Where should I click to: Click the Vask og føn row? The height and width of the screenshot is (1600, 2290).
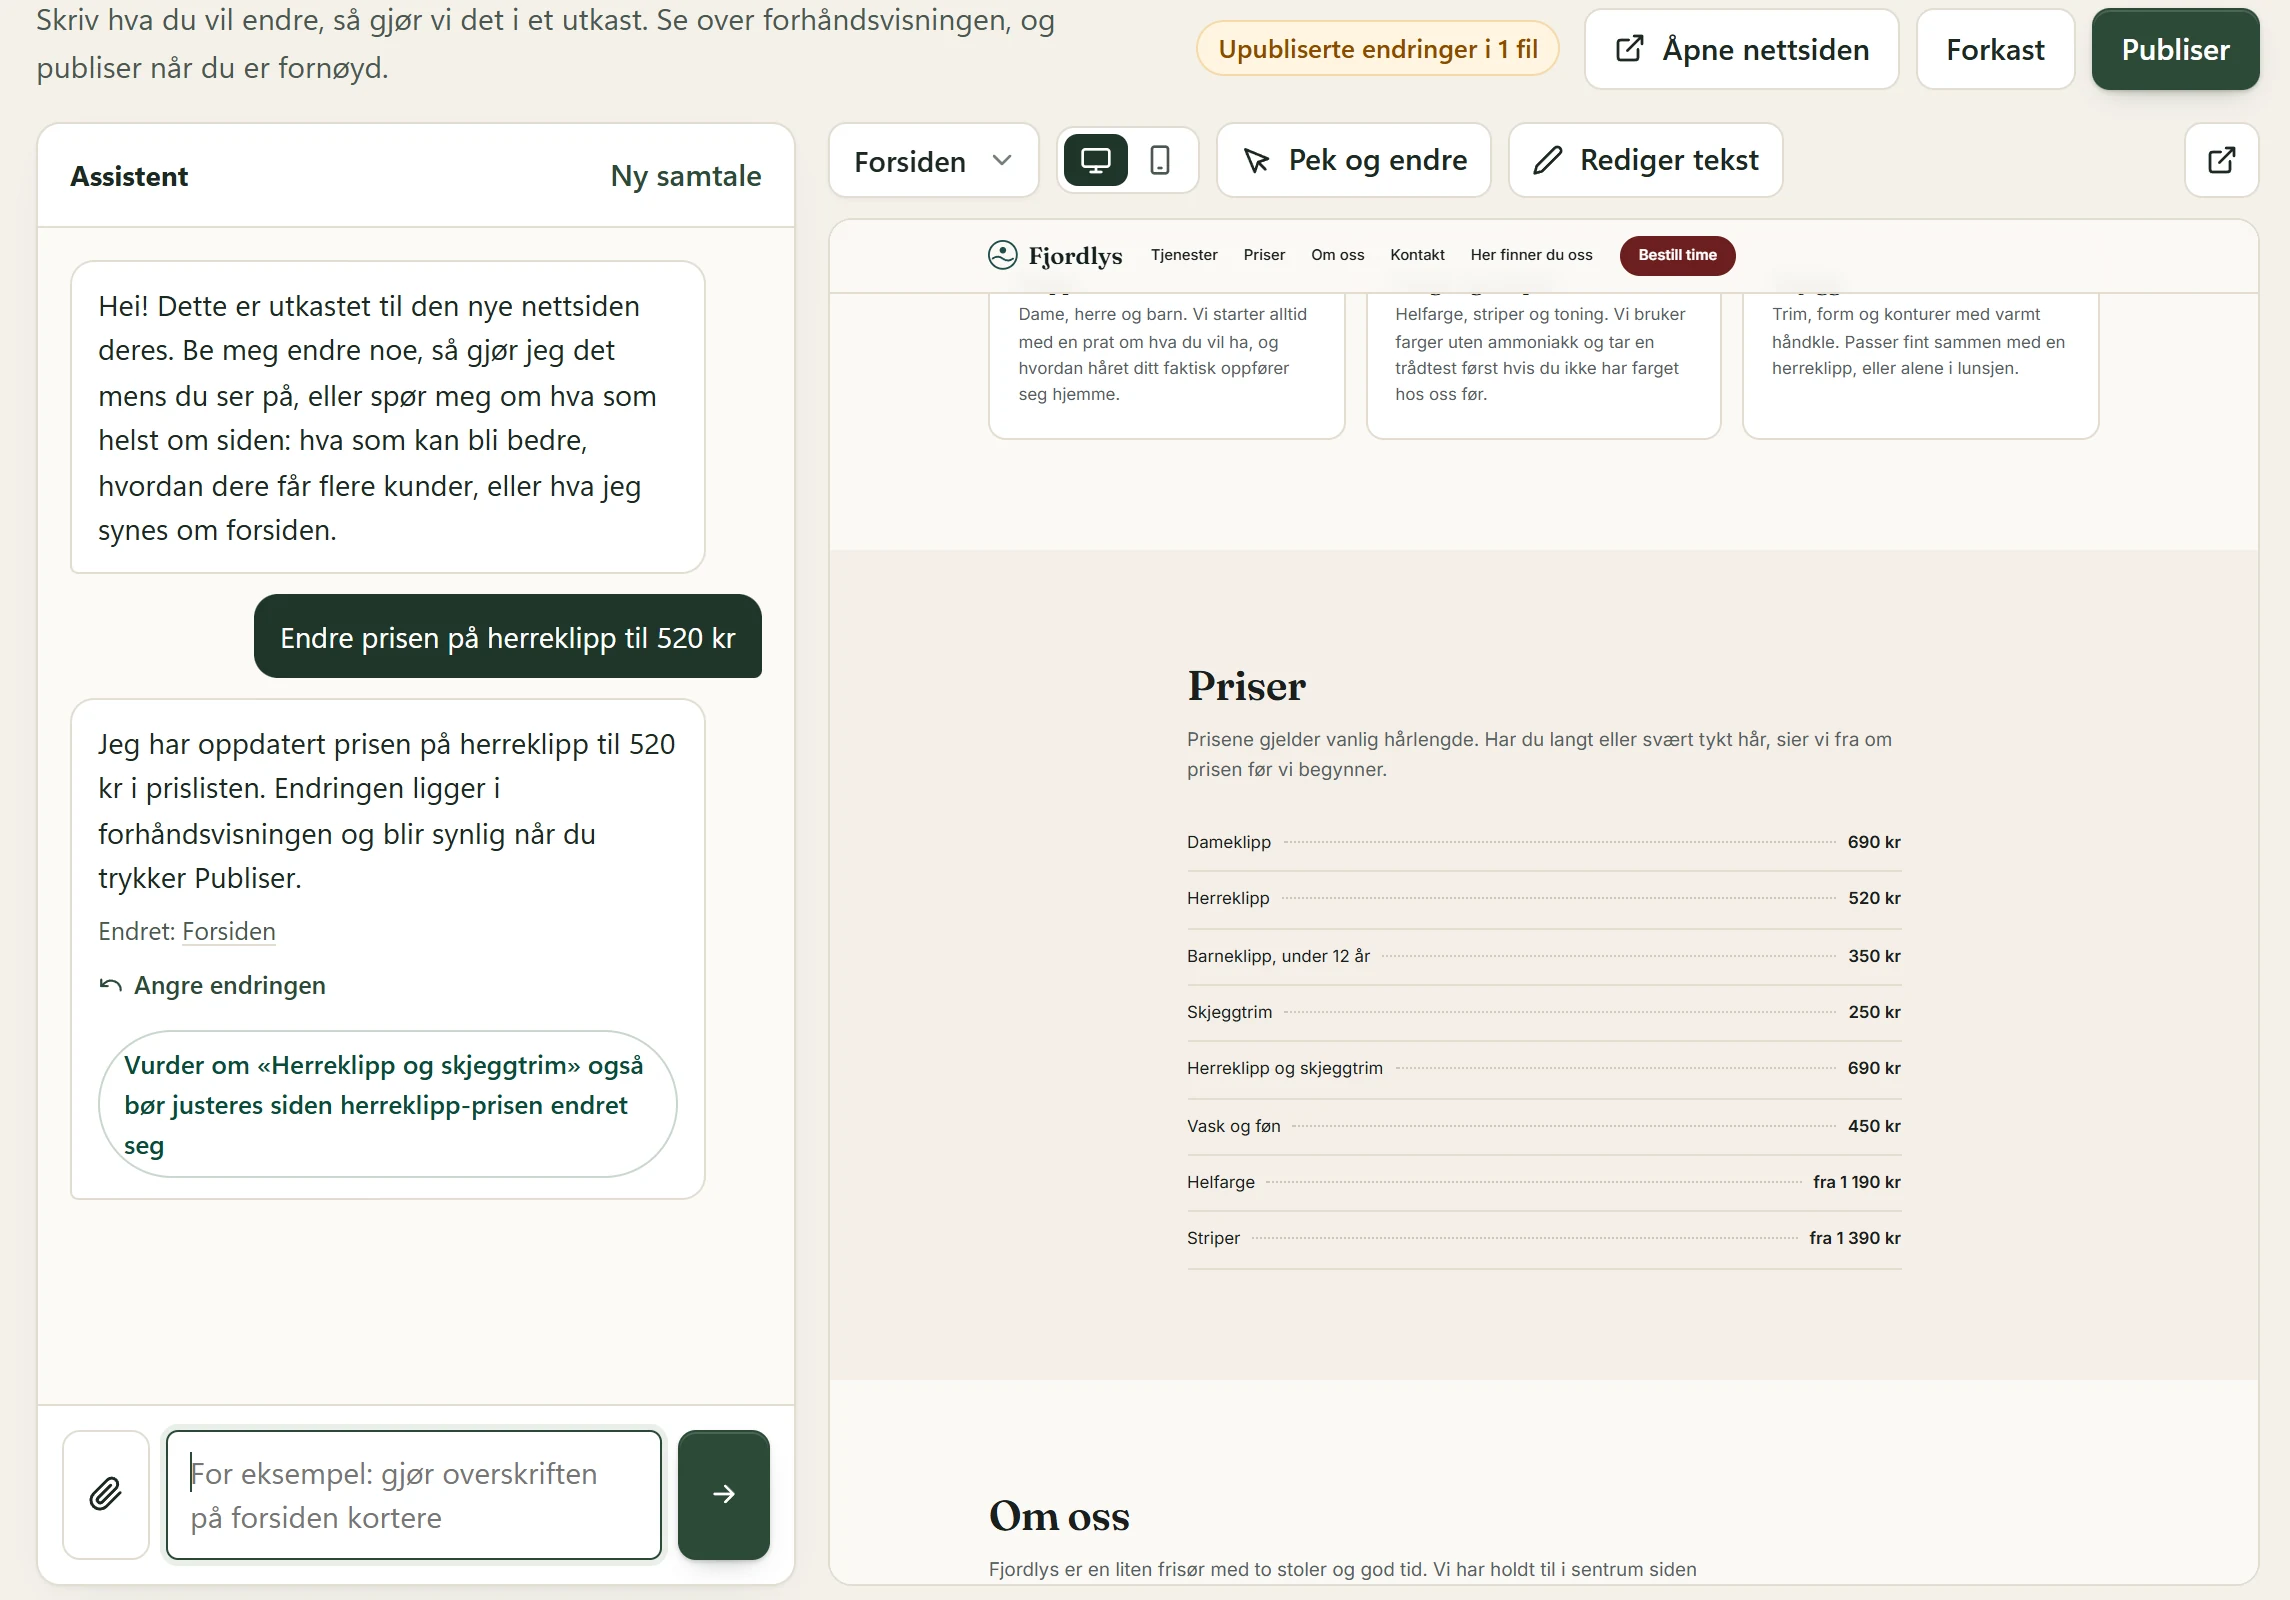point(1544,1126)
